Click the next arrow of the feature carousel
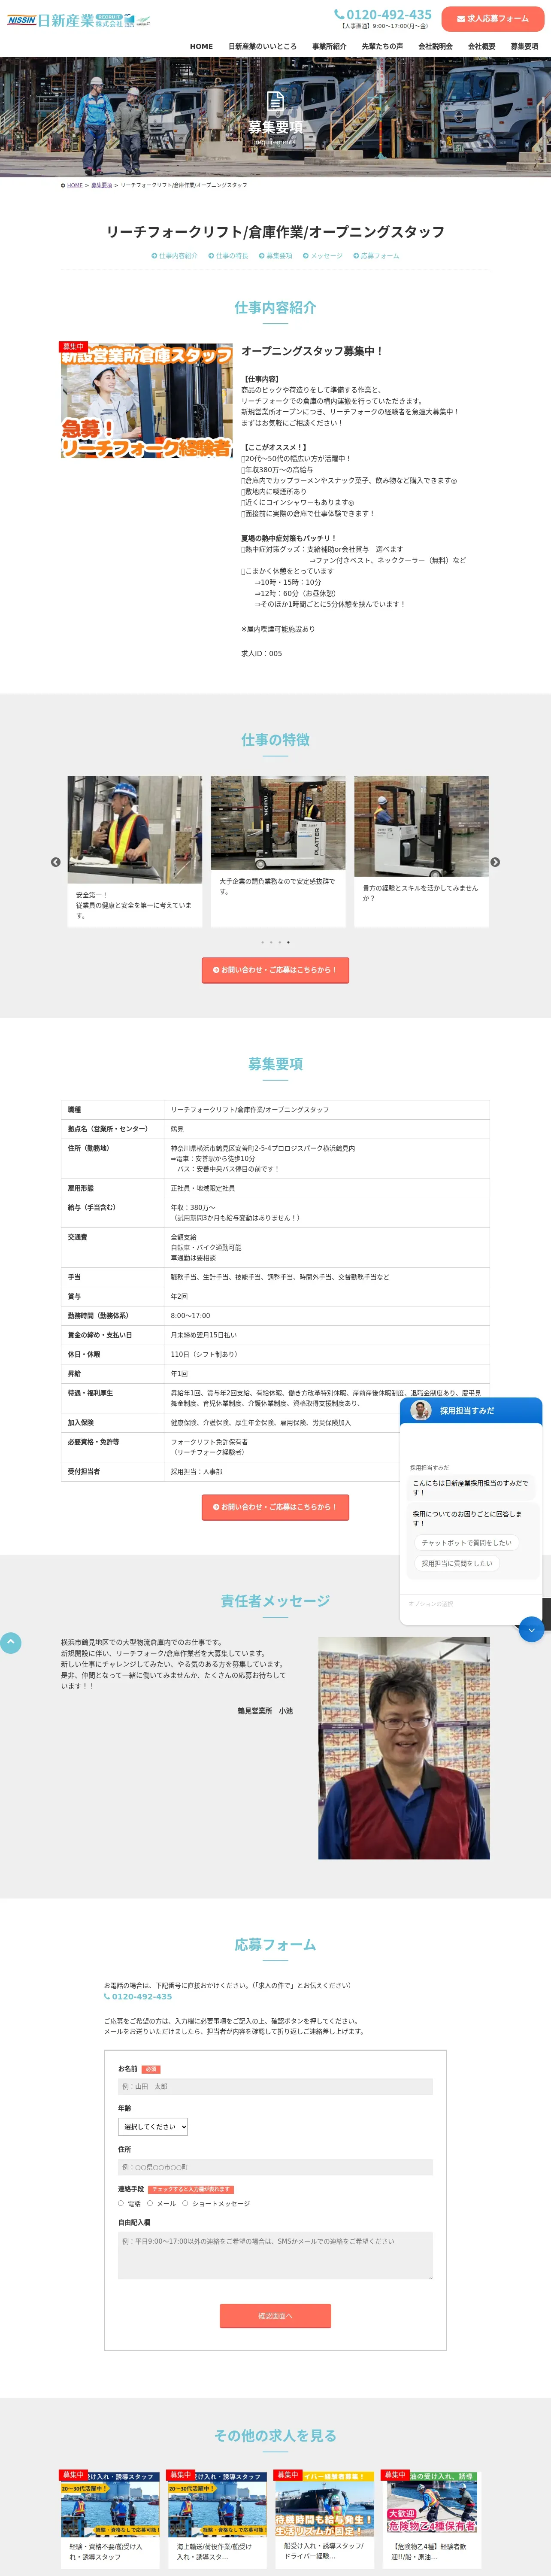Viewport: 551px width, 2576px height. coord(495,862)
